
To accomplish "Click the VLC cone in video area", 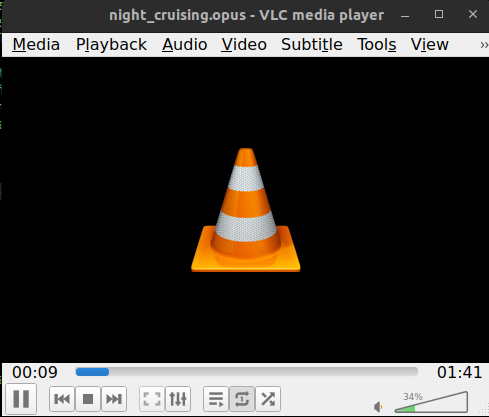I will pyautogui.click(x=246, y=210).
